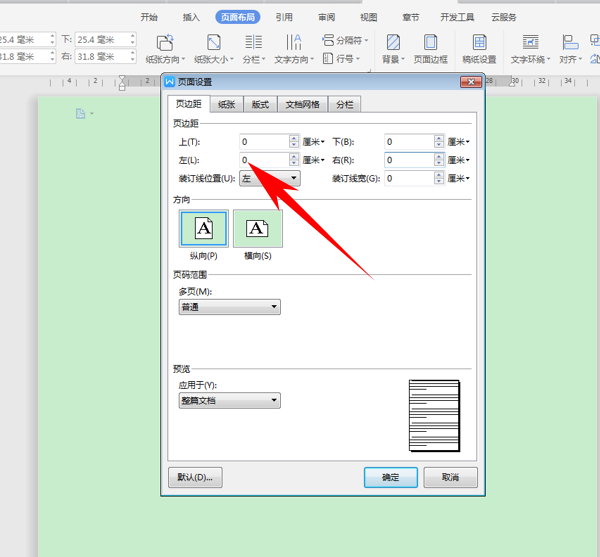Click the 确定 OK button
Image resolution: width=600 pixels, height=557 pixels.
[x=391, y=477]
